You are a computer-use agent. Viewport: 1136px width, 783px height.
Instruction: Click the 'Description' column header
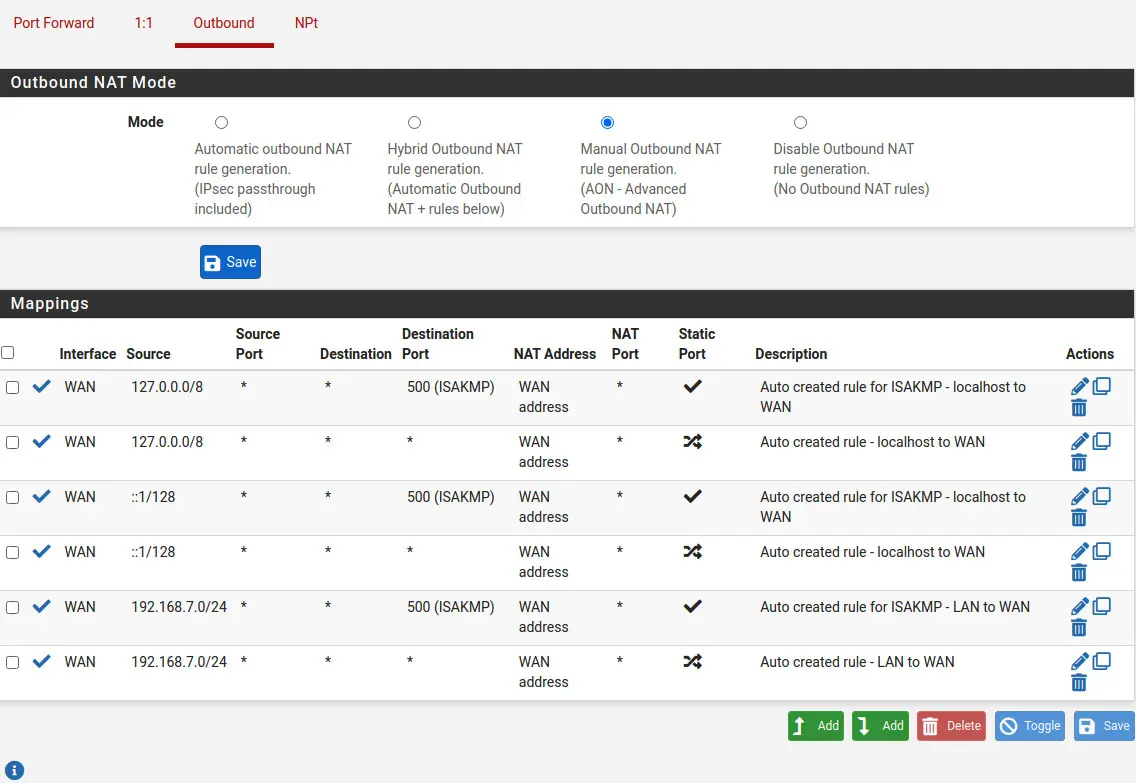(x=791, y=354)
